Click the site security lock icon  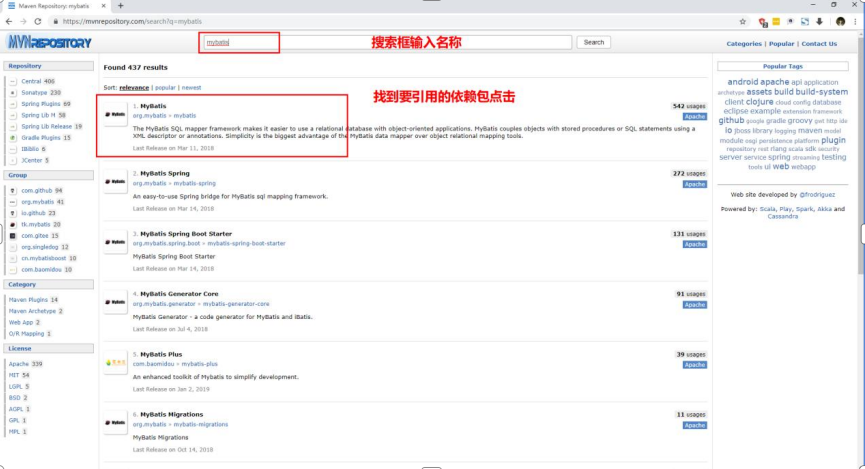click(55, 22)
